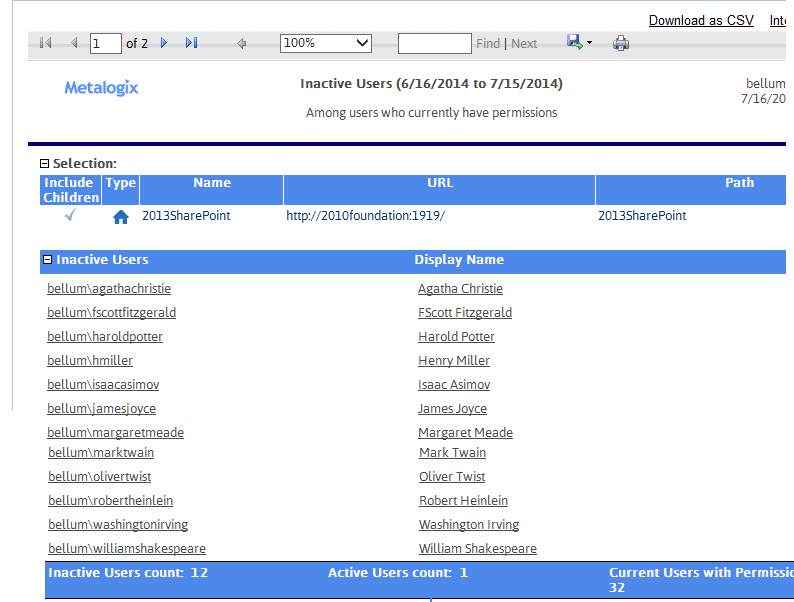This screenshot has width=794, height=602.
Task: Click Isaac Asimov display name
Action: coord(454,385)
